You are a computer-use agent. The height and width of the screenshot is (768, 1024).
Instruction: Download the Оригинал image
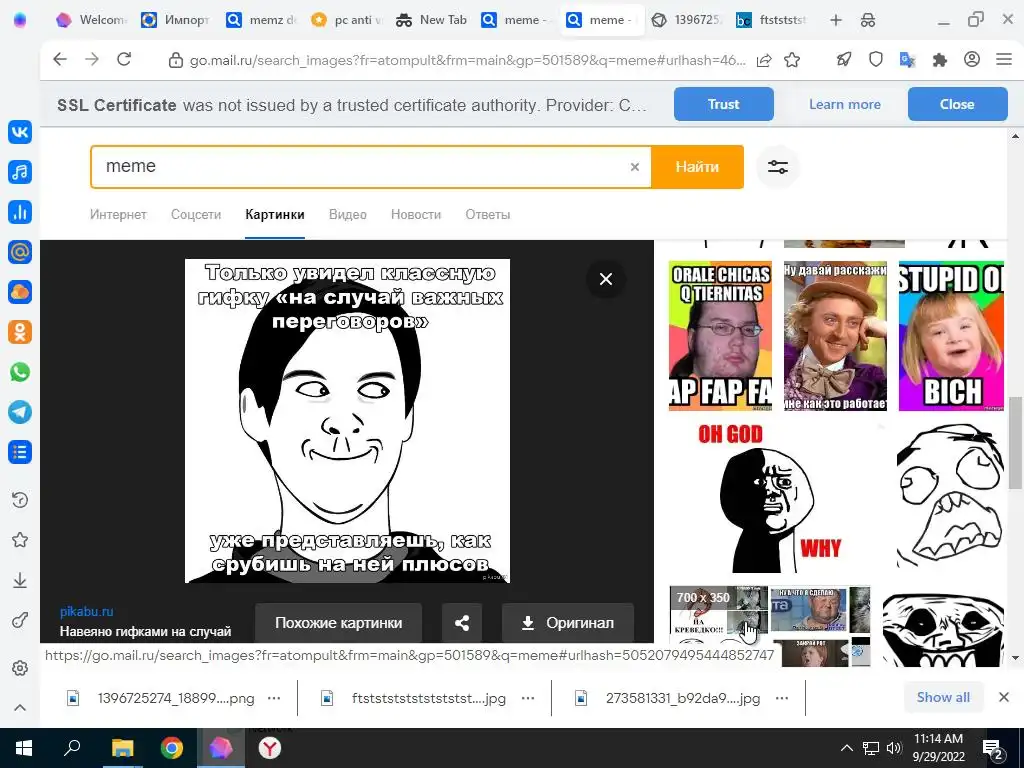point(568,622)
